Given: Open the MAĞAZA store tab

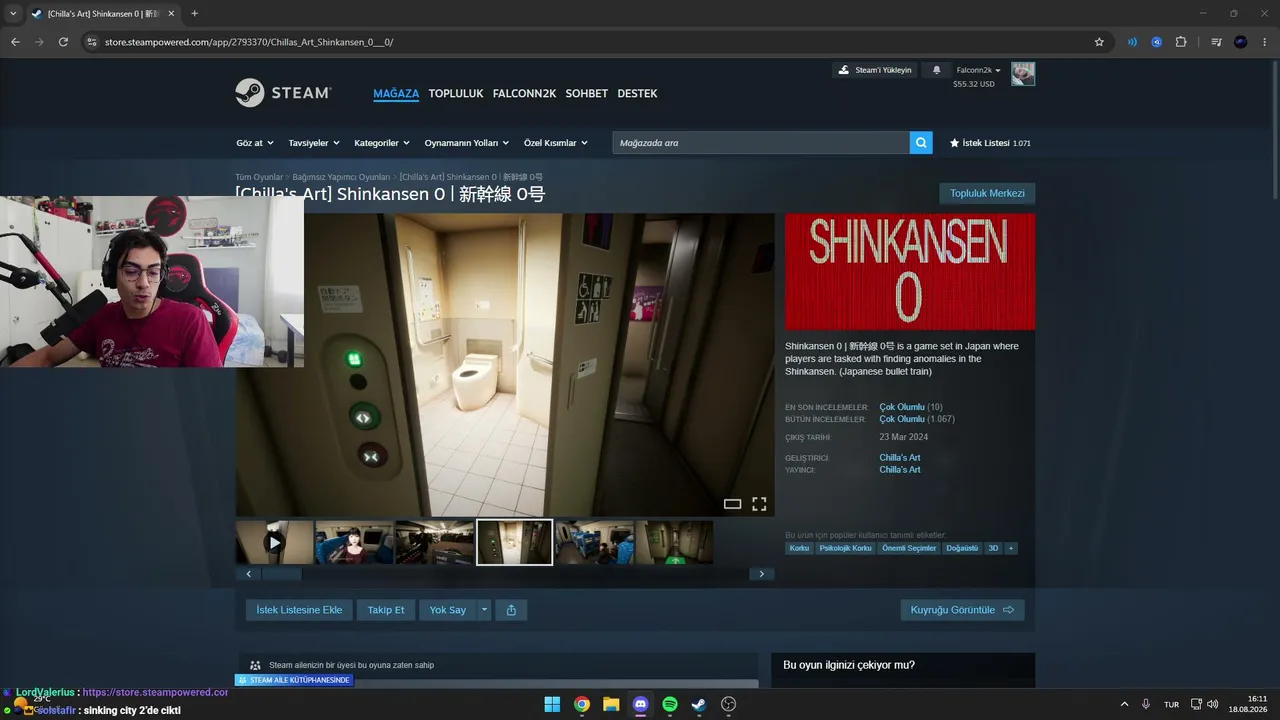Looking at the screenshot, I should click(396, 93).
